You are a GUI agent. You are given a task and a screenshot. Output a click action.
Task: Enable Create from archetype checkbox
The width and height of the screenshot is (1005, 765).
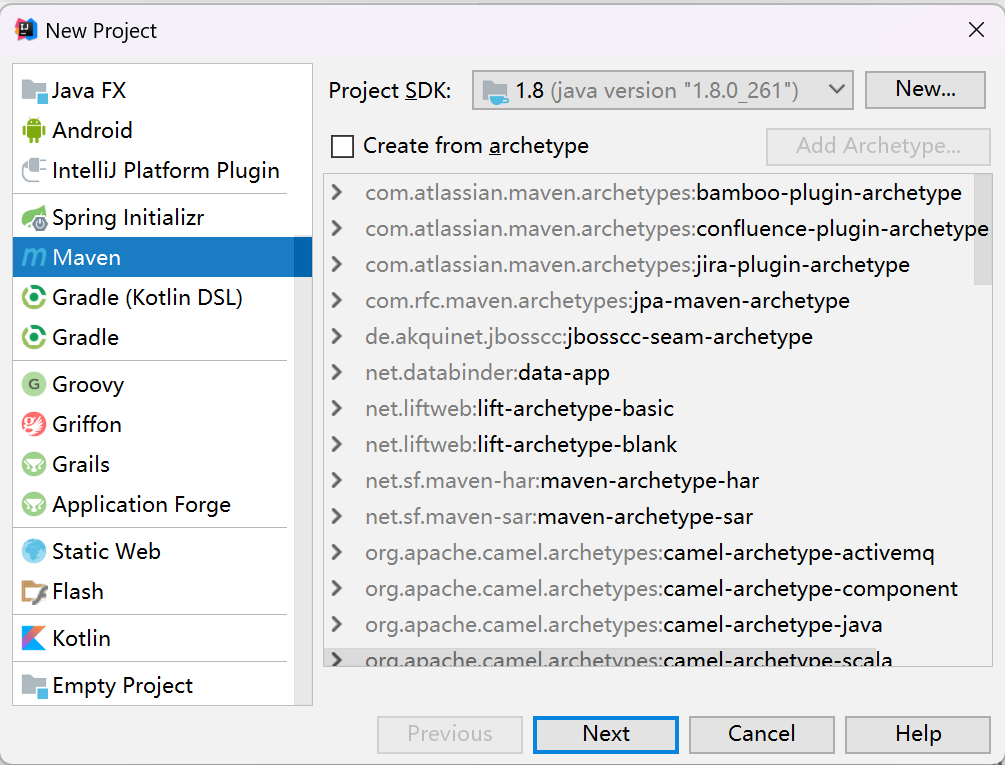[342, 146]
